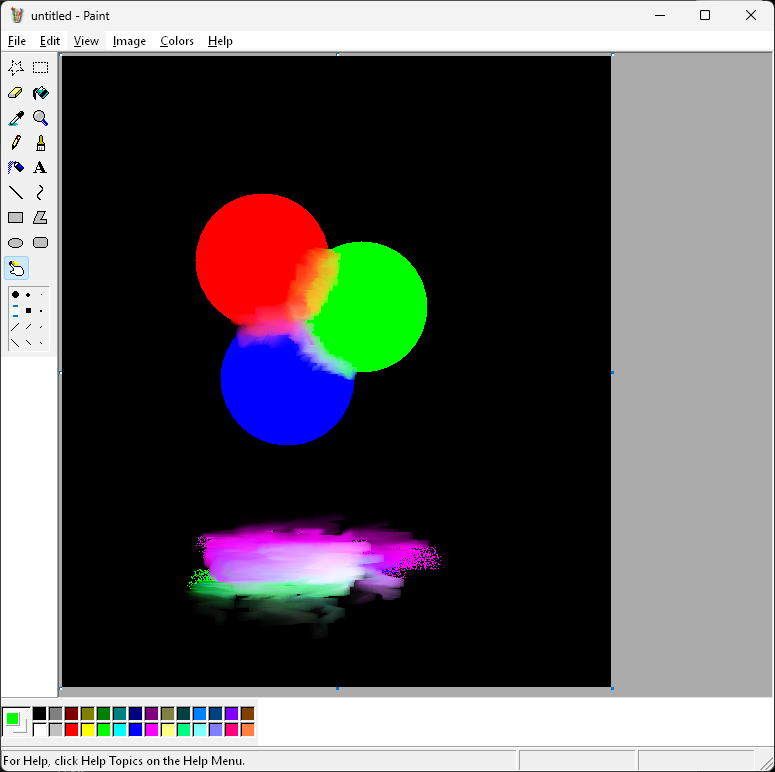775x772 pixels.
Task: Pick the dark gray color swatch
Action: (55, 713)
